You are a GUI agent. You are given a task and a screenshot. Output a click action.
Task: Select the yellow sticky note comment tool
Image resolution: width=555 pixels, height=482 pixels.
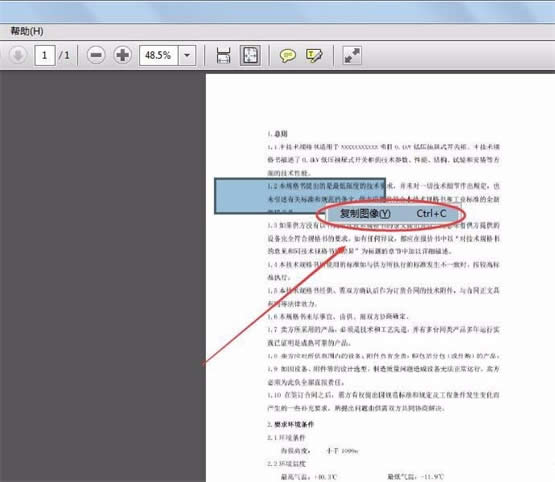click(287, 56)
